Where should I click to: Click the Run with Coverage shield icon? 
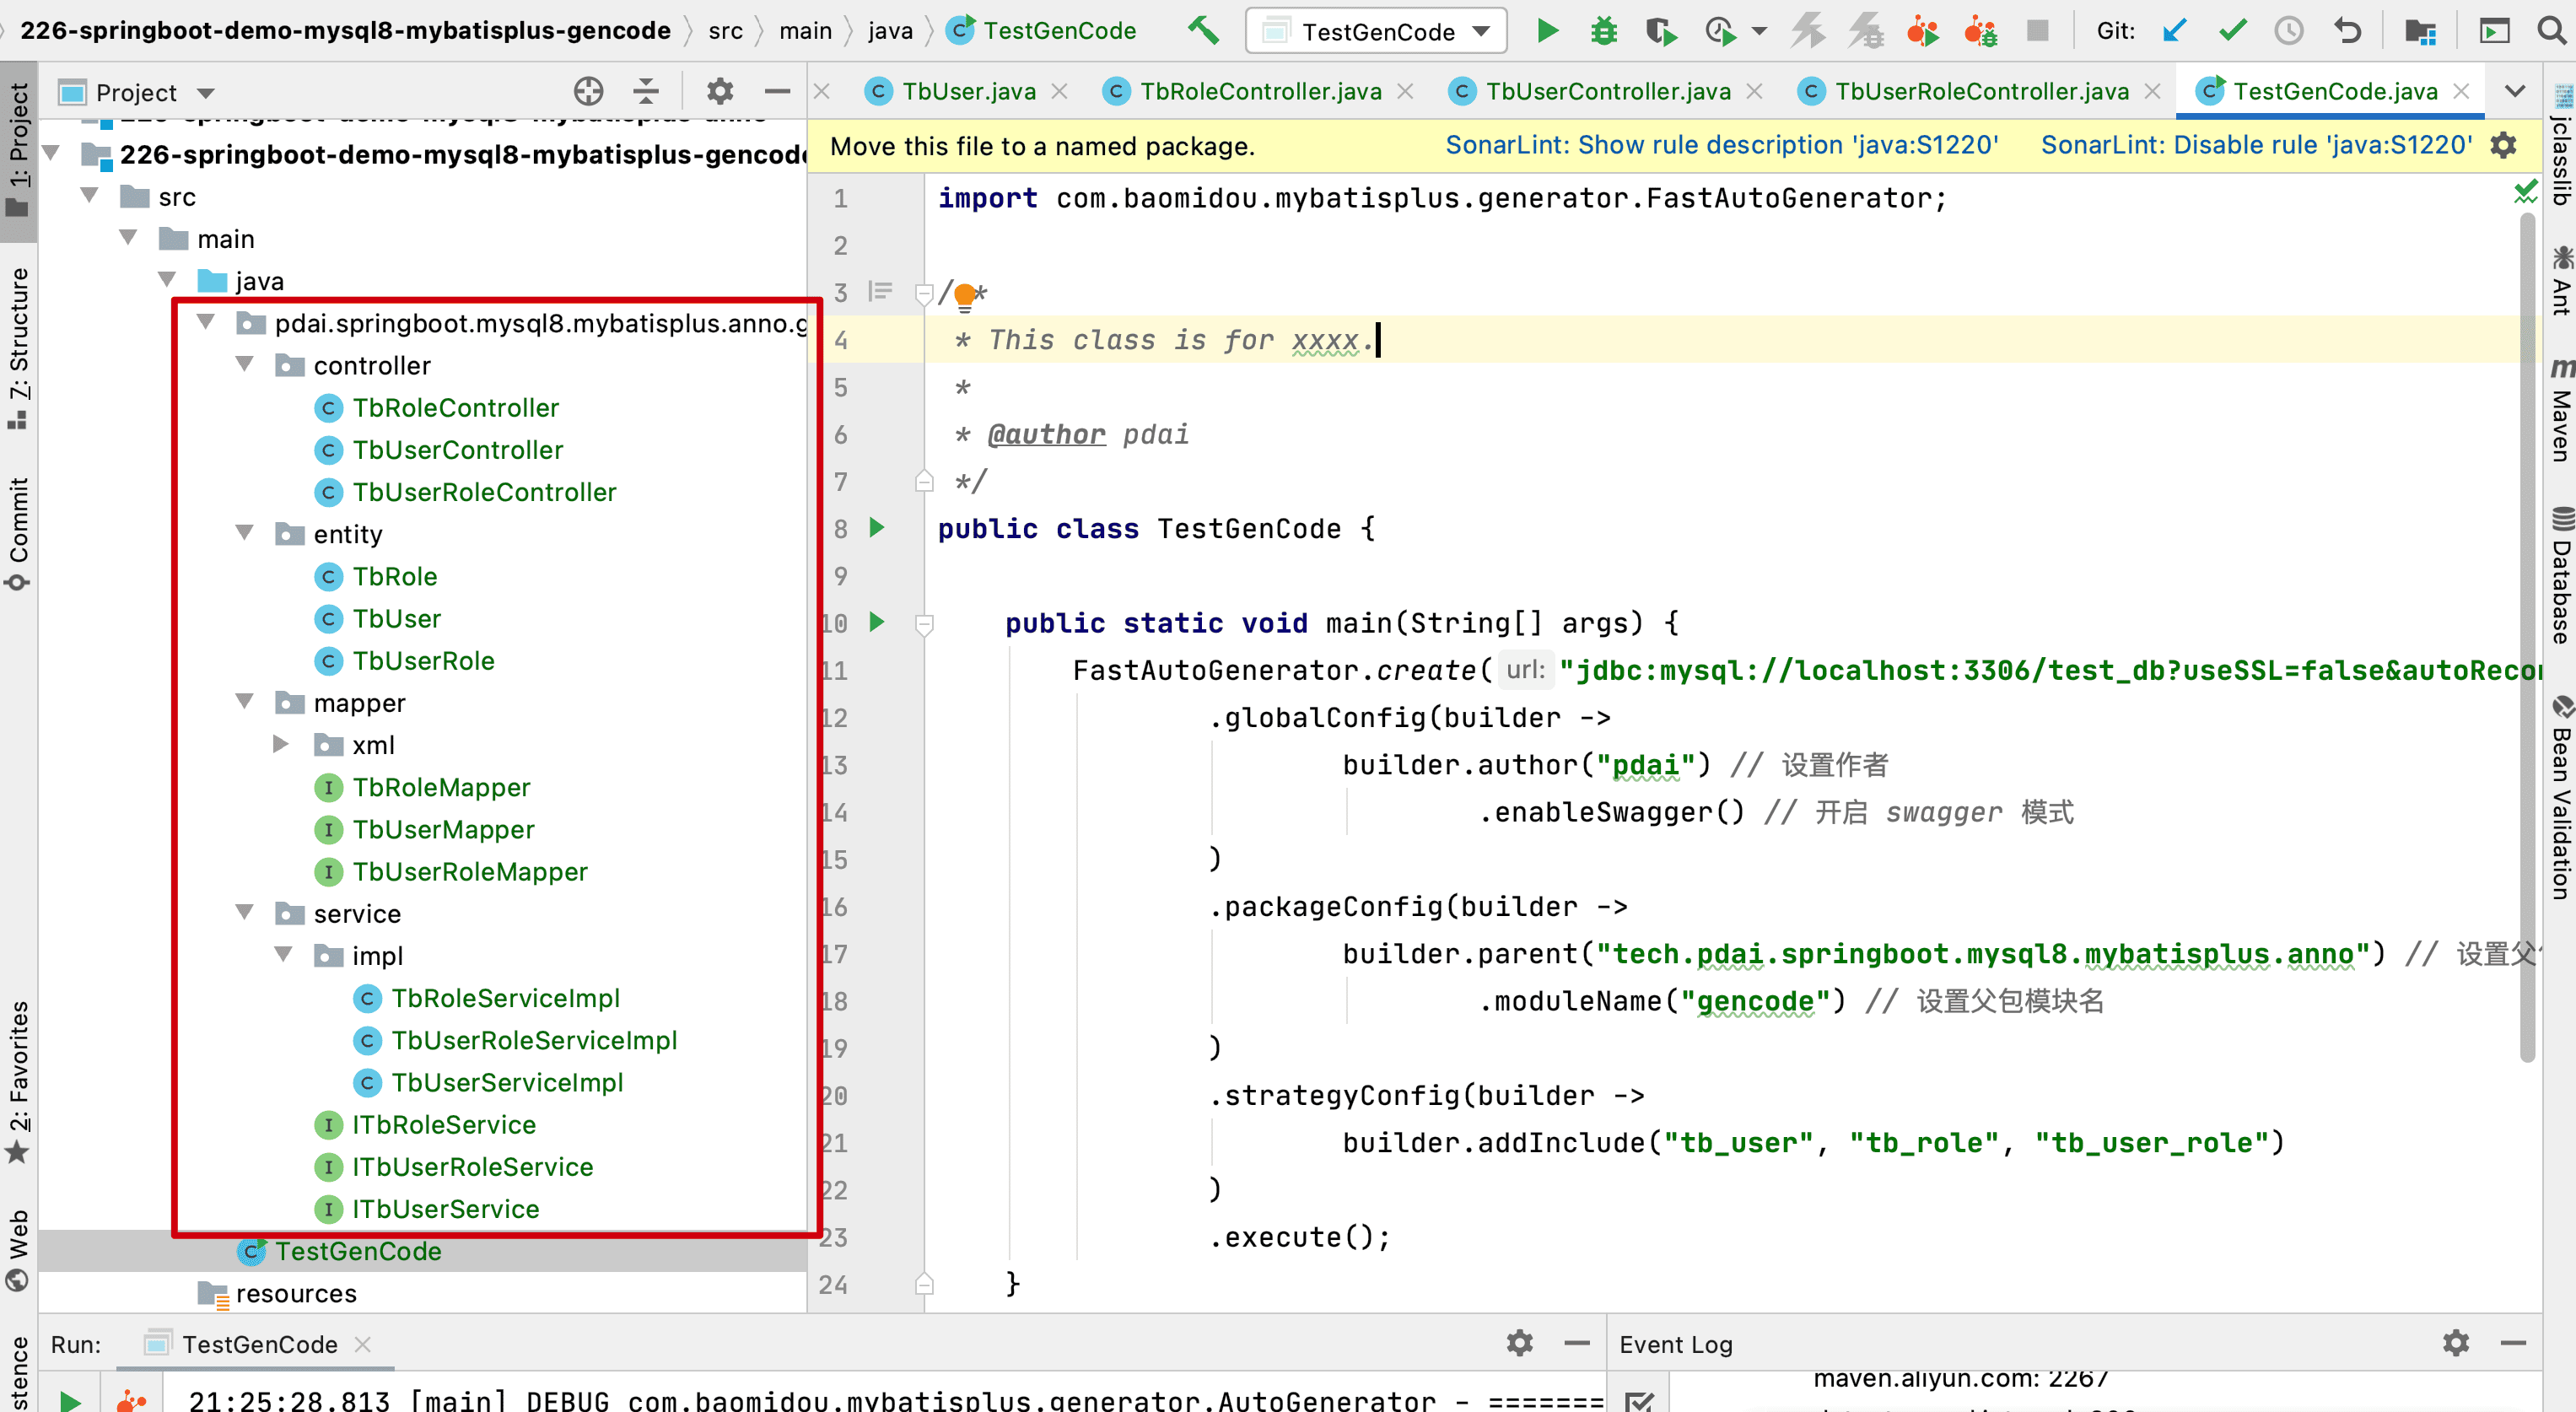coord(1660,31)
